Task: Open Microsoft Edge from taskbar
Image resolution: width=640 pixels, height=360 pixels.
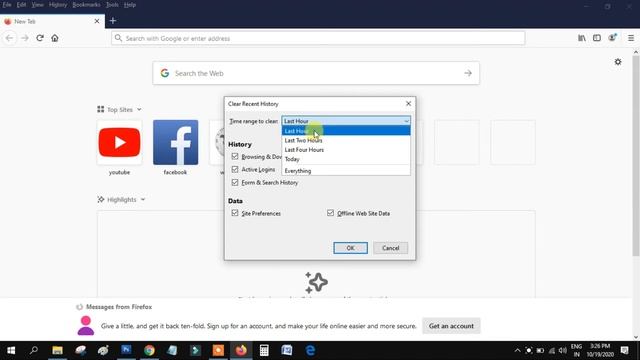Action: (310, 350)
